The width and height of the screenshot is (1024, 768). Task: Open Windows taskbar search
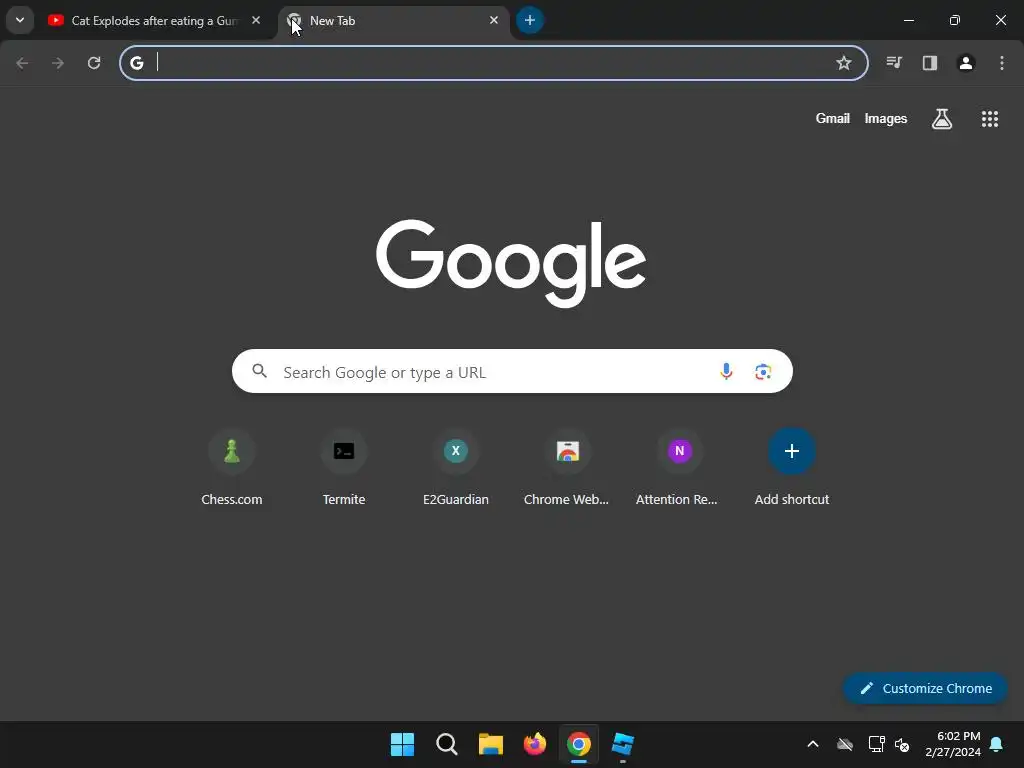pyautogui.click(x=447, y=744)
